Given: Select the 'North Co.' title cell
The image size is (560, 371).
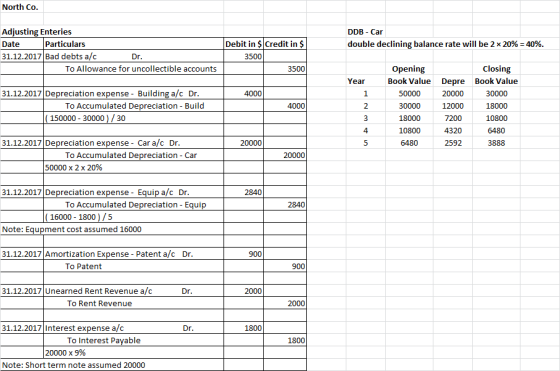Looking at the screenshot, I should (x=22, y=7).
